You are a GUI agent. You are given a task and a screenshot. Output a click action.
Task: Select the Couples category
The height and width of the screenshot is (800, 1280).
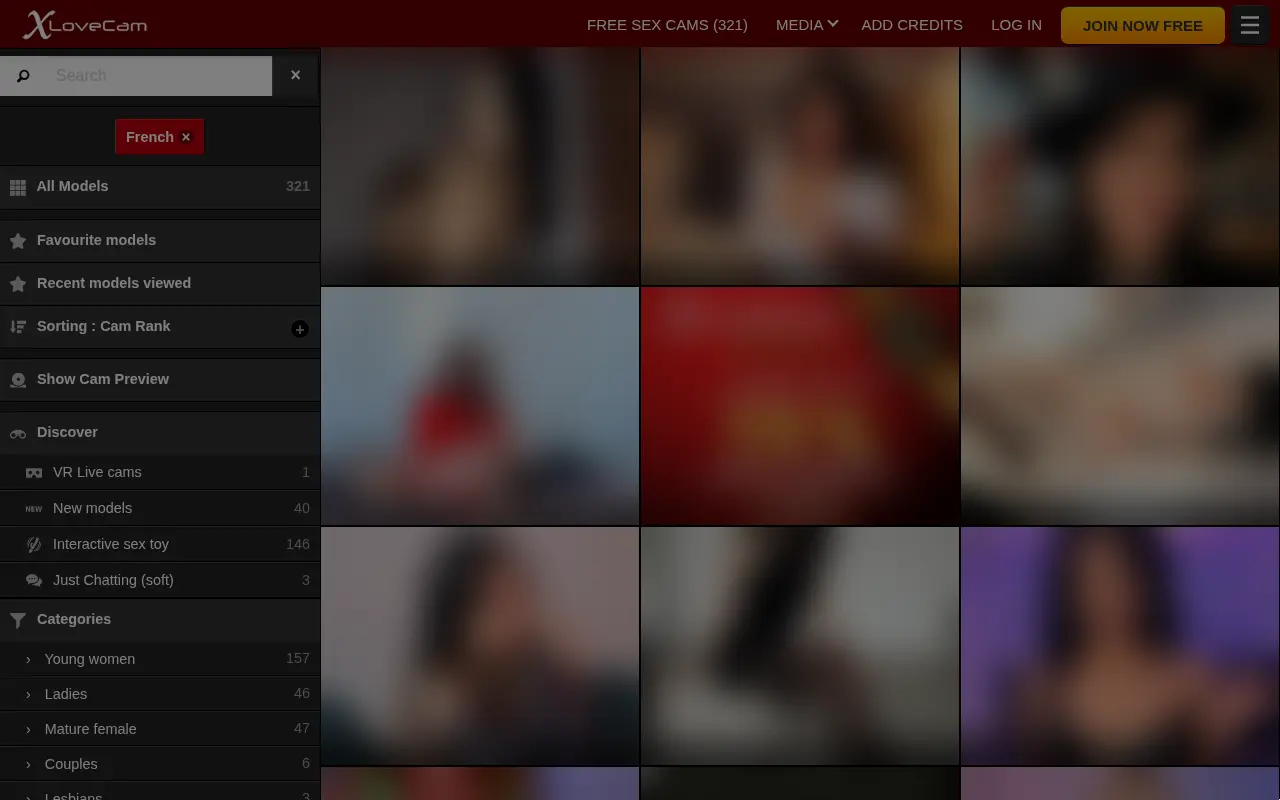pyautogui.click(x=160, y=764)
